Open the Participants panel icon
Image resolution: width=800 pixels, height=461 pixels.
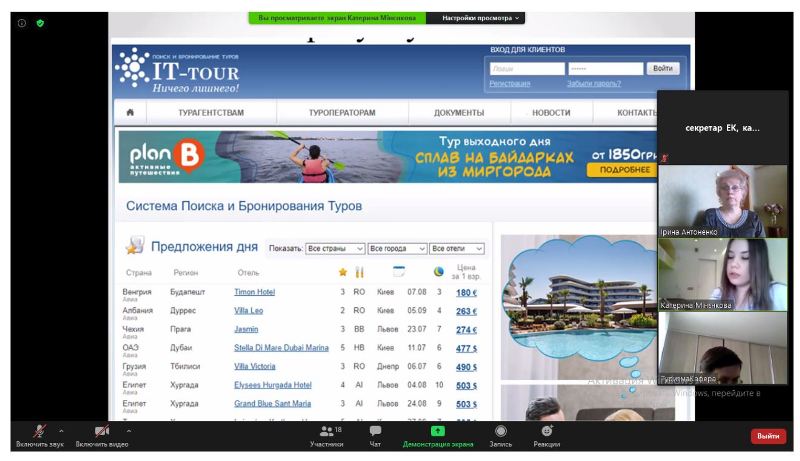click(x=327, y=431)
